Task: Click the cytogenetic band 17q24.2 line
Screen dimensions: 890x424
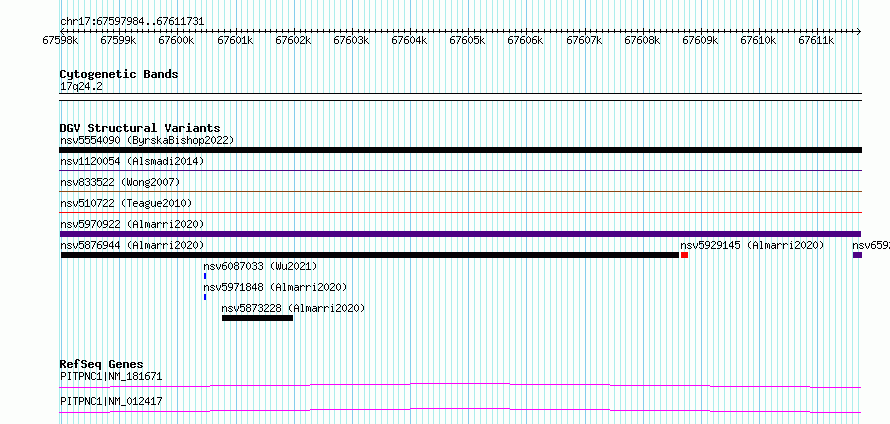Action: 460,97
